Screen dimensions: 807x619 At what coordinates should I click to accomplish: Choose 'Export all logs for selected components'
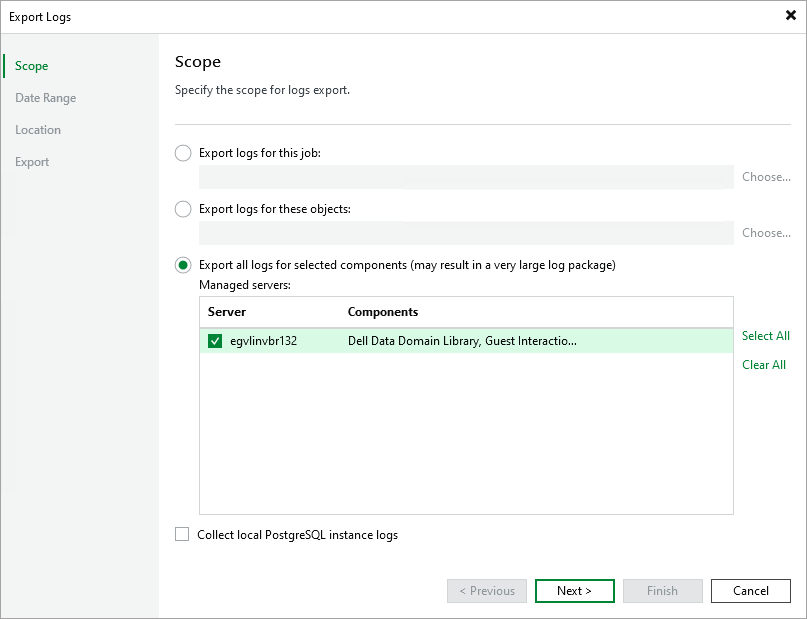pos(183,265)
